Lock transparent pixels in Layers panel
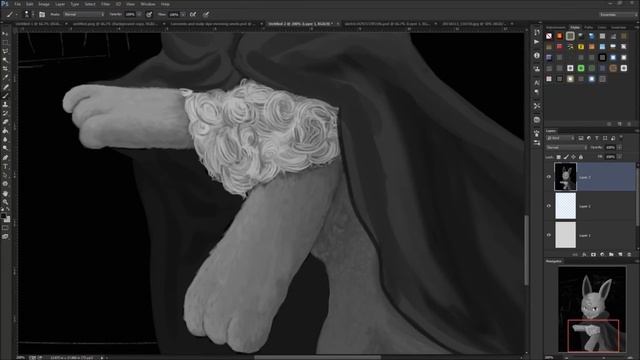The image size is (640, 360). click(x=558, y=157)
